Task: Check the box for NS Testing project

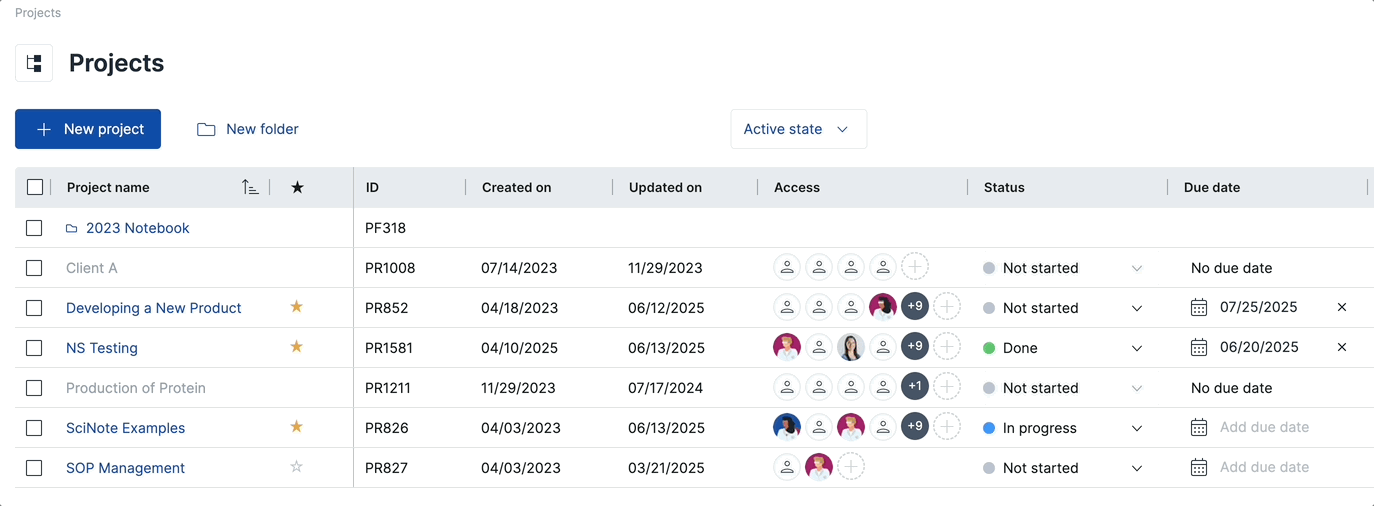Action: 34,348
